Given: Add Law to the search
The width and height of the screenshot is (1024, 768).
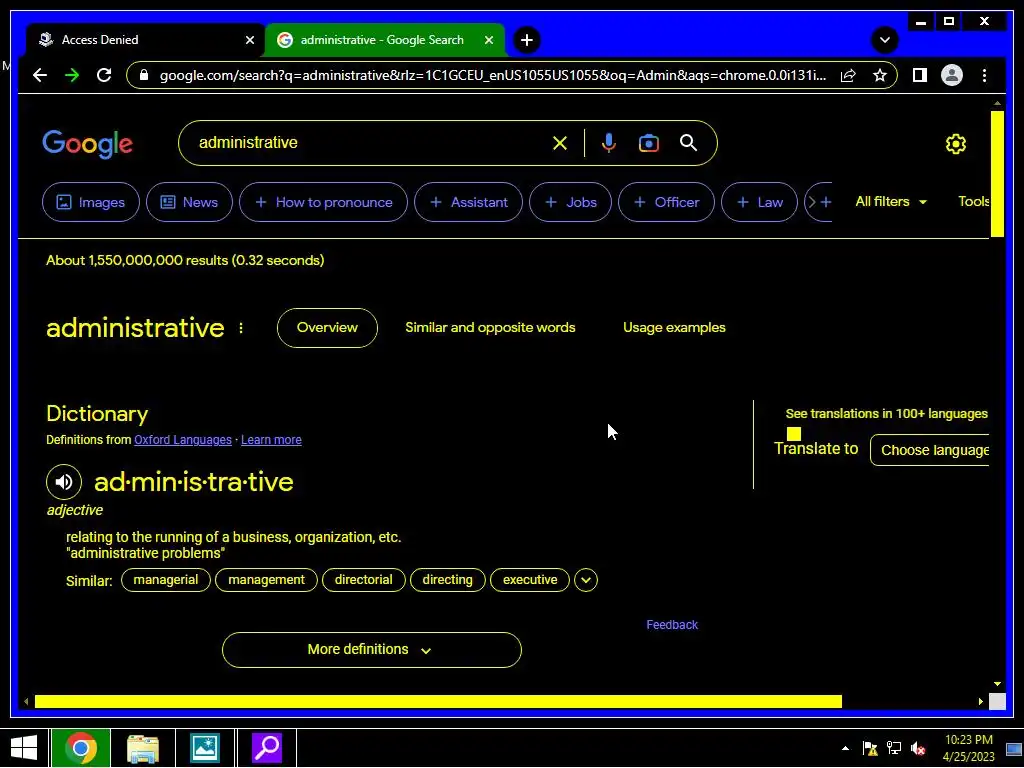Looking at the screenshot, I should tap(760, 202).
